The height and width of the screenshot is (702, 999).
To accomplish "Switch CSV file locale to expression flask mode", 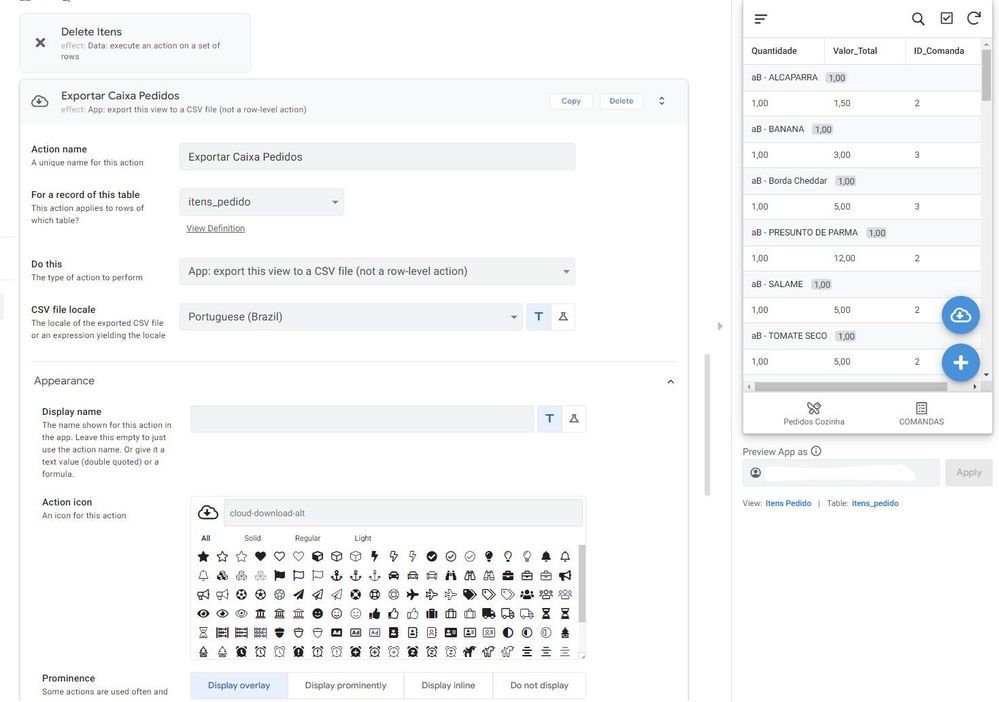I will 563,317.
